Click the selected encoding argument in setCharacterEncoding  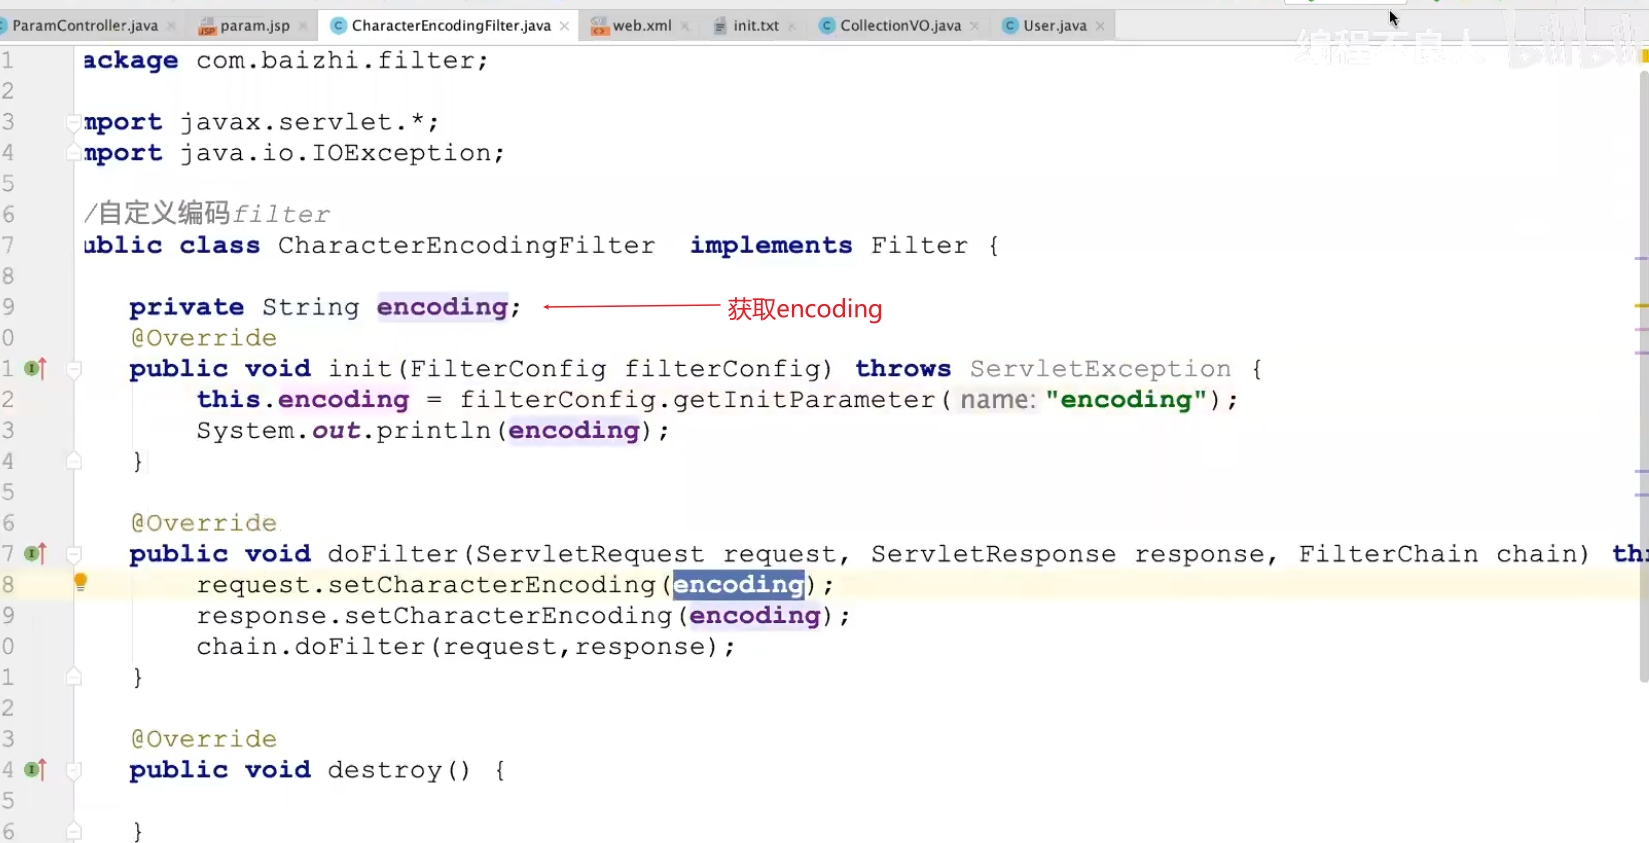738,585
